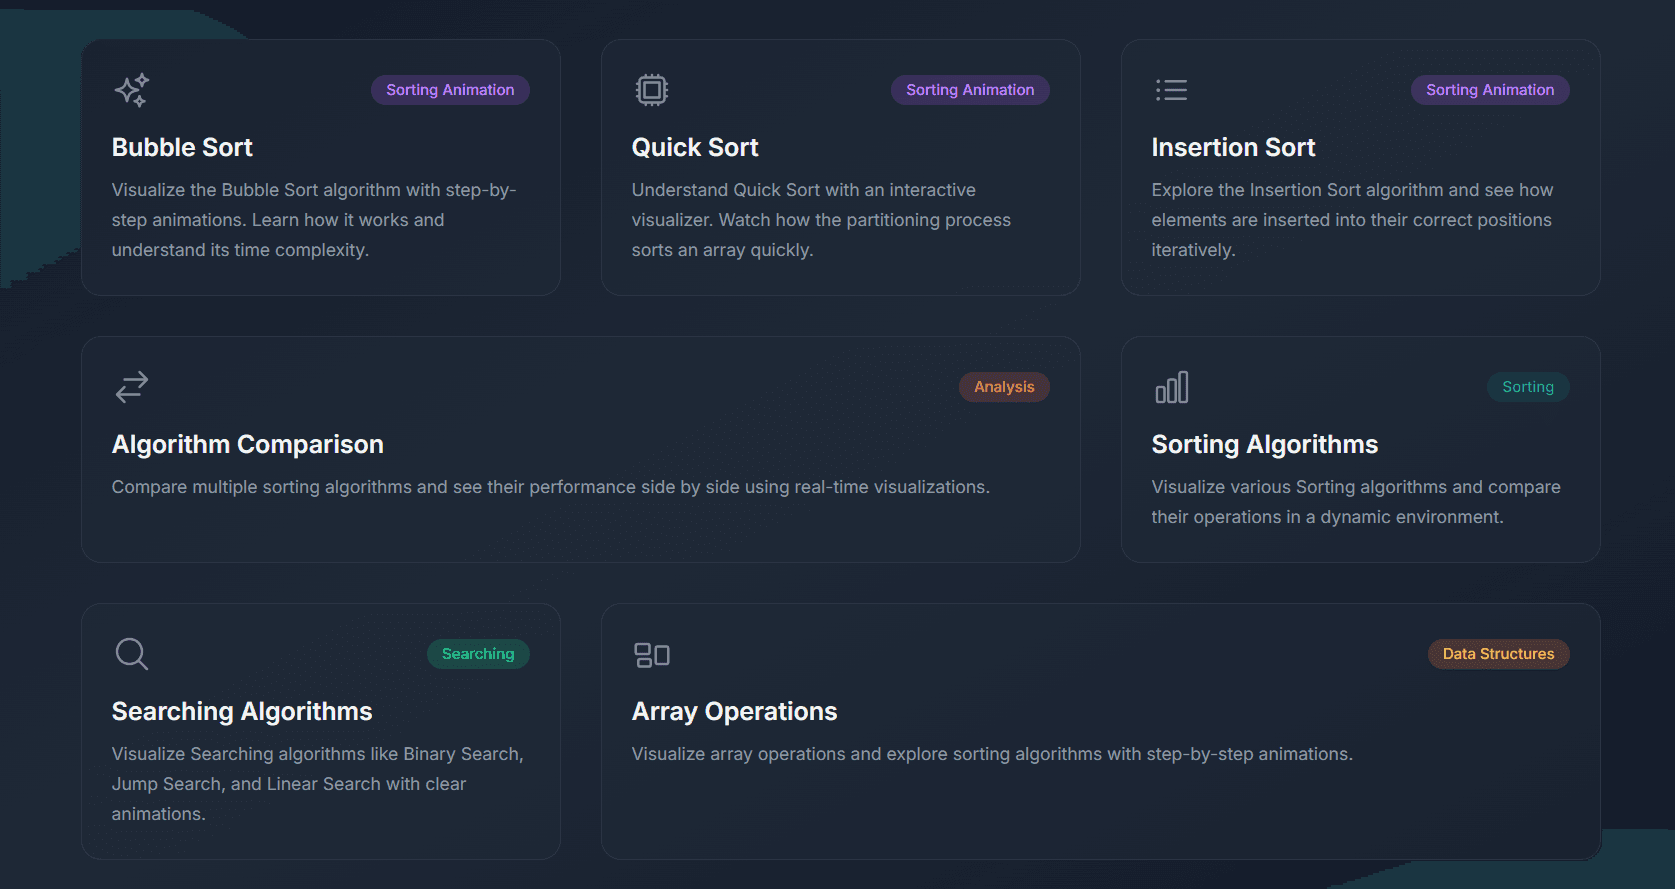Open the Bubble Sort title link

point(182,147)
